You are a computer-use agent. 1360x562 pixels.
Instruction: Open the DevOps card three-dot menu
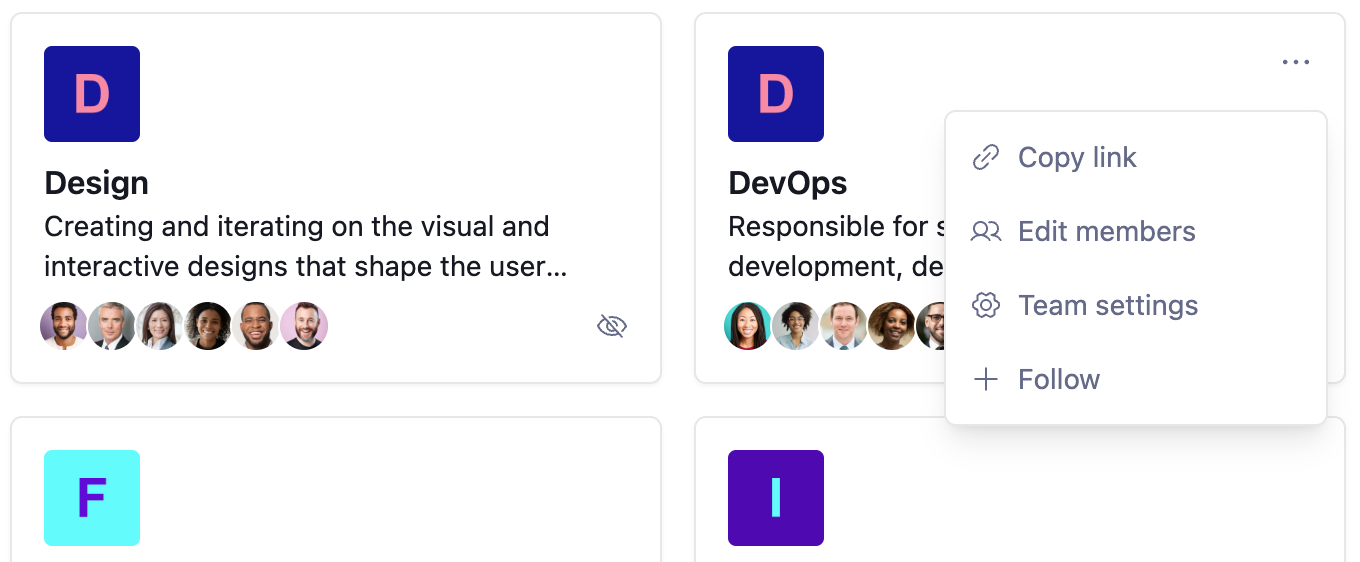coord(1295,63)
